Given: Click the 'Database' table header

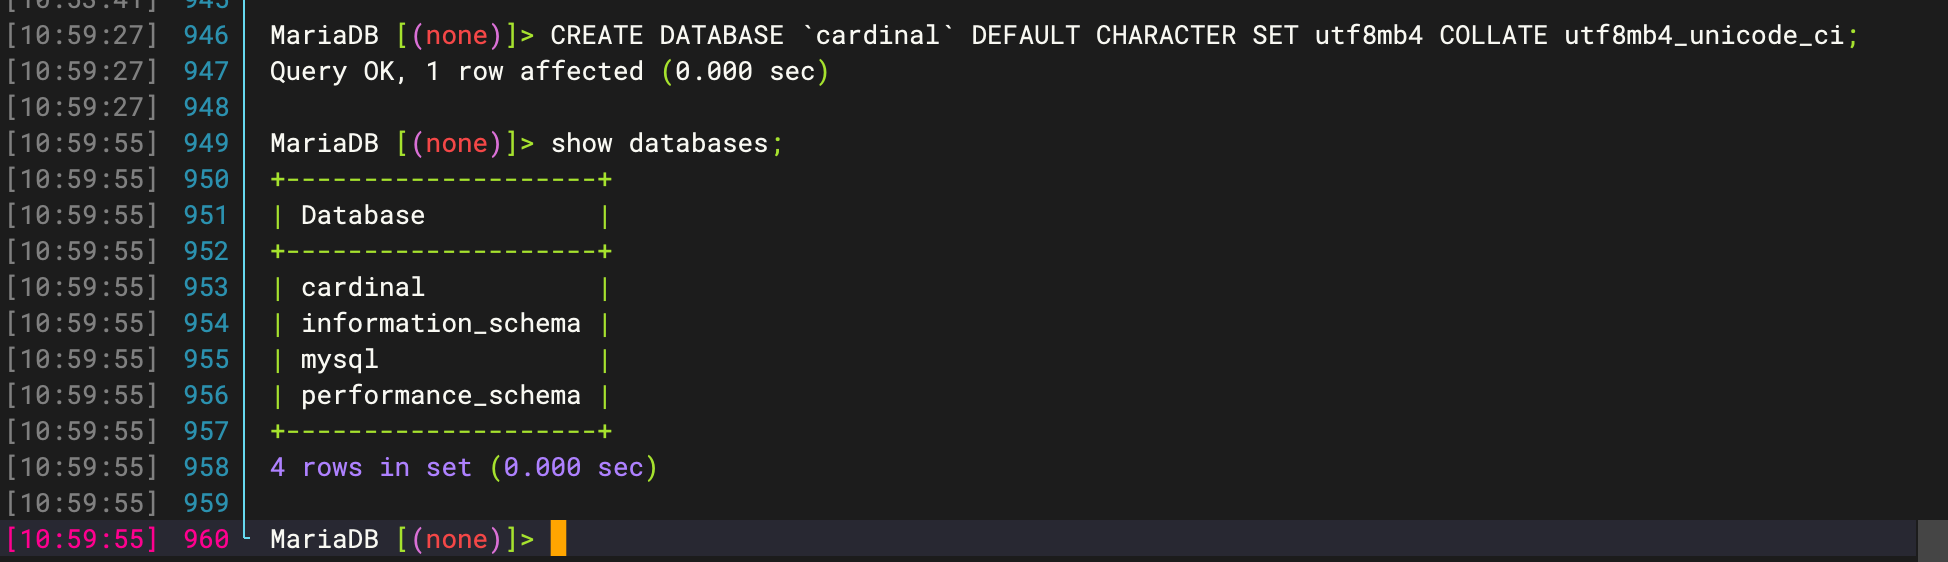Looking at the screenshot, I should [363, 215].
